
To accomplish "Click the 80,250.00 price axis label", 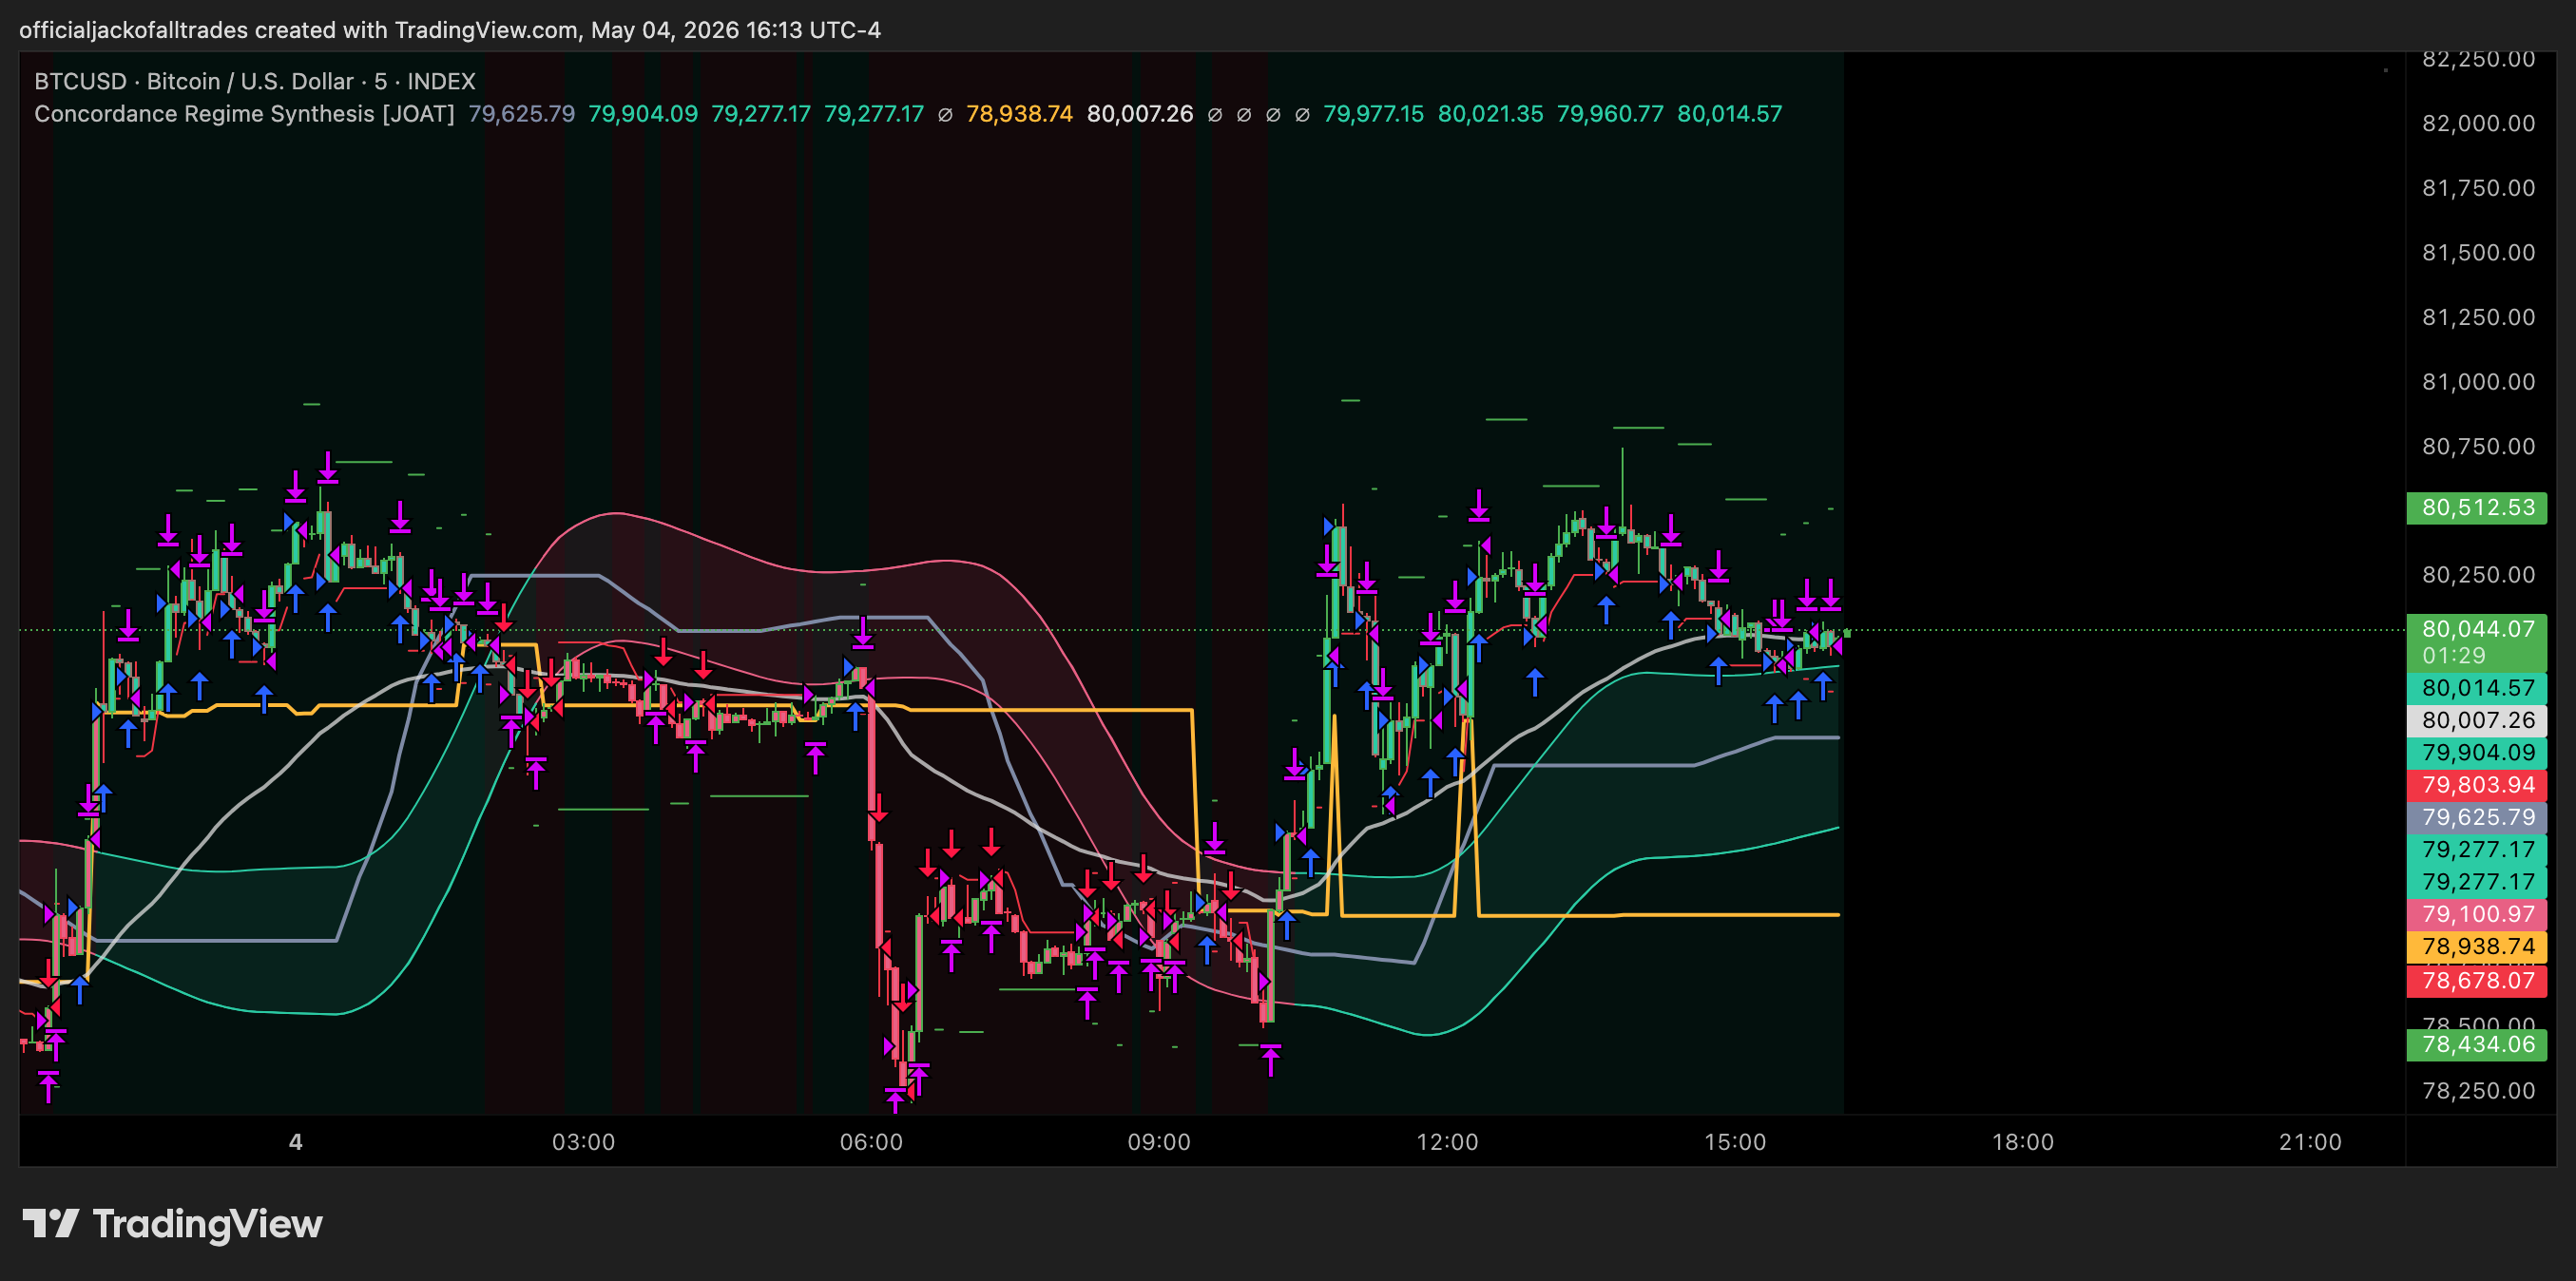I will [x=2478, y=575].
